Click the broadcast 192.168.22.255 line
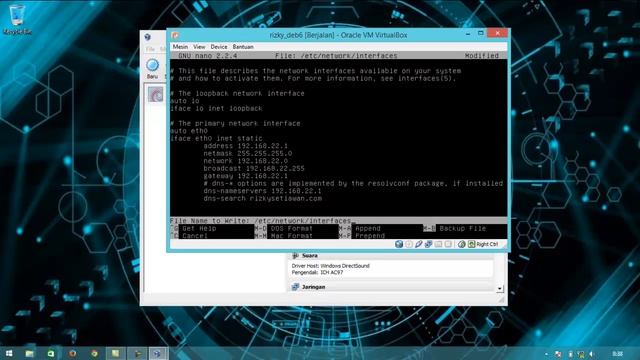The image size is (640, 360). coord(254,169)
